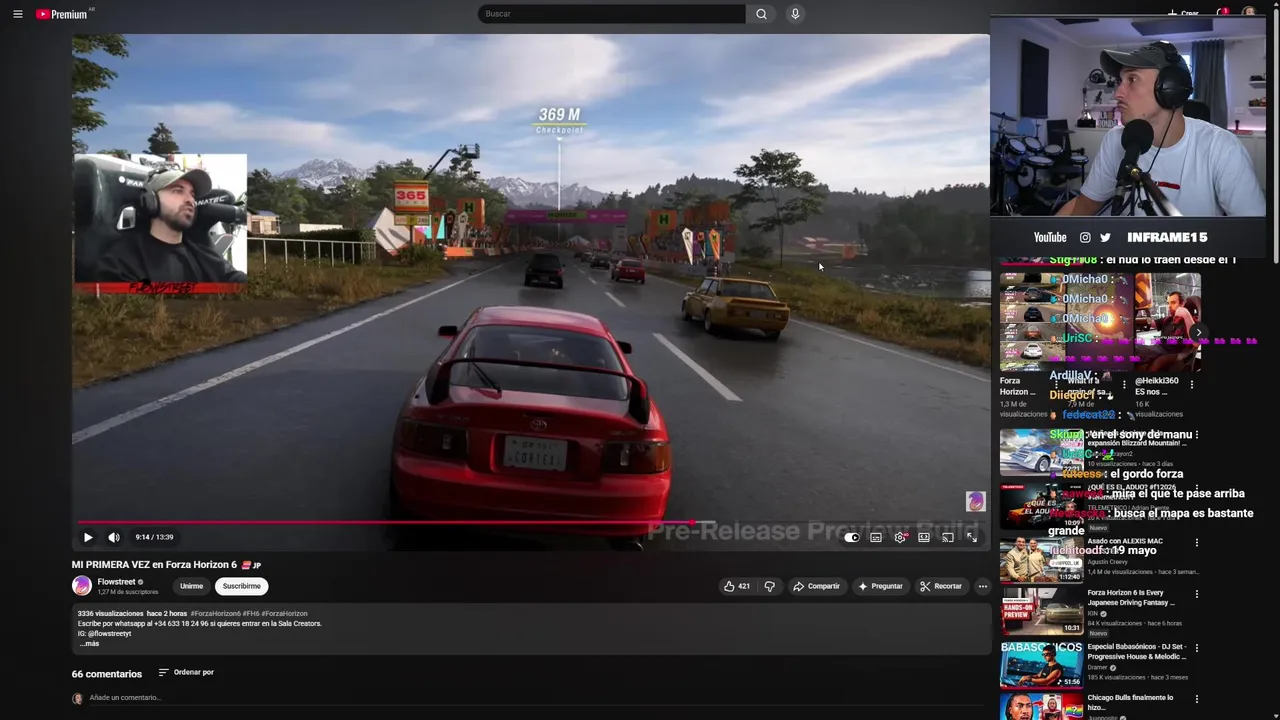The height and width of the screenshot is (720, 1280).
Task: Open the notifications bell
Action: click(x=1222, y=13)
